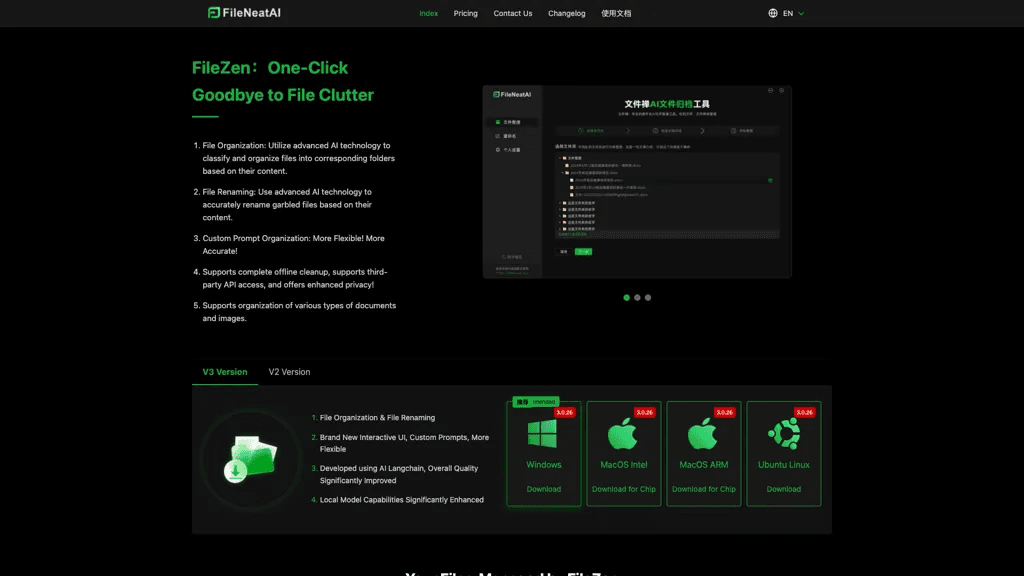The width and height of the screenshot is (1024, 576).
Task: Click the version badge on MacOS ARM card
Action: [724, 413]
